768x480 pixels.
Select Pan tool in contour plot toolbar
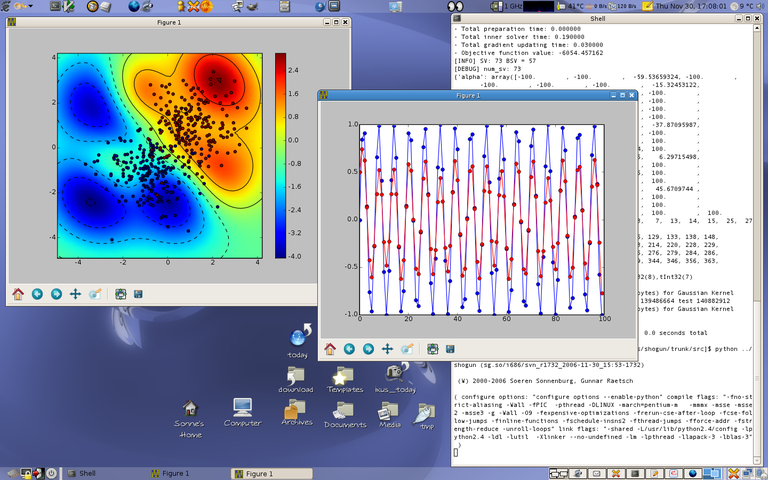click(x=75, y=294)
